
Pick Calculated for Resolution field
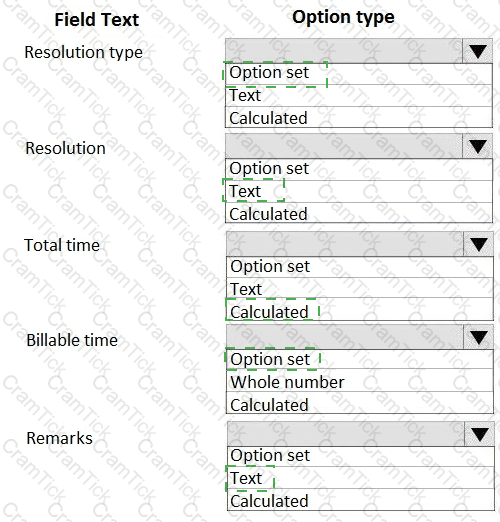point(359,213)
